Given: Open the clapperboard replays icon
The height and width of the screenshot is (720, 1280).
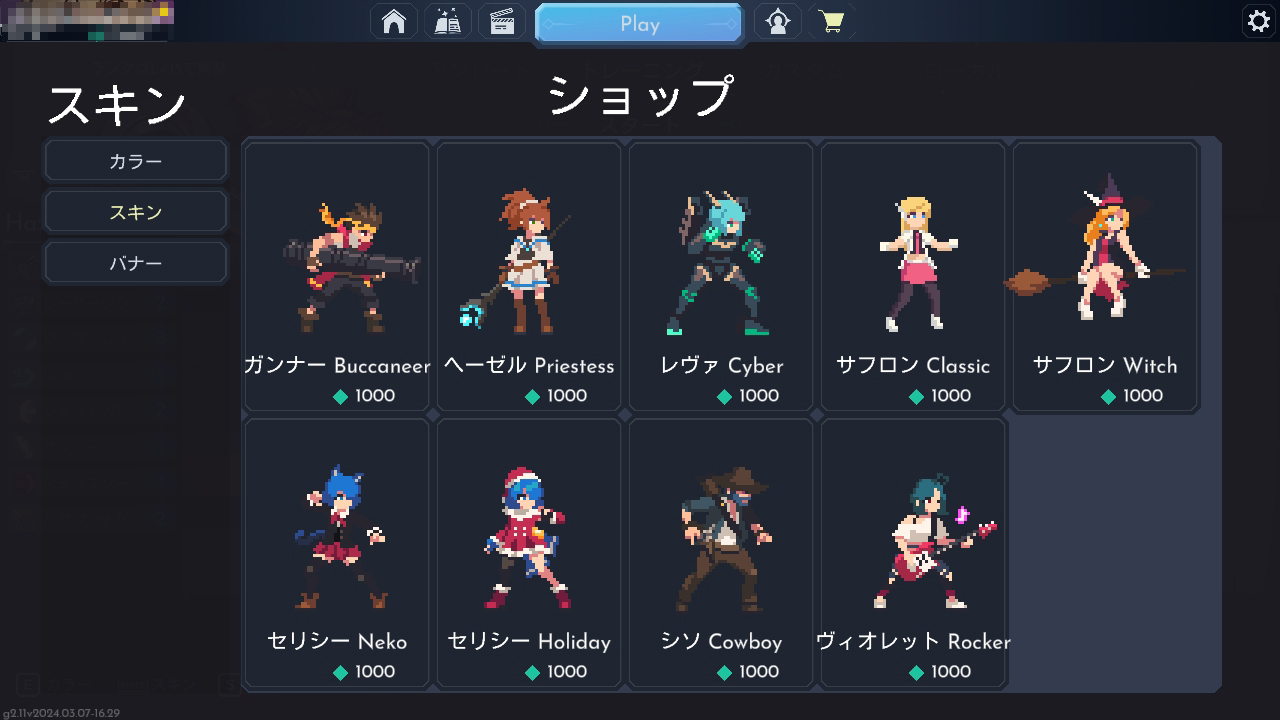Looking at the screenshot, I should coord(502,22).
